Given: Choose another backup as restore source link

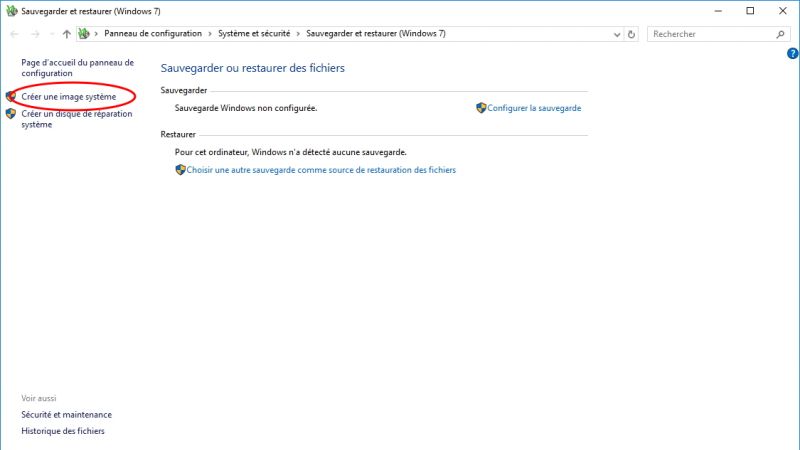Looking at the screenshot, I should coord(321,170).
